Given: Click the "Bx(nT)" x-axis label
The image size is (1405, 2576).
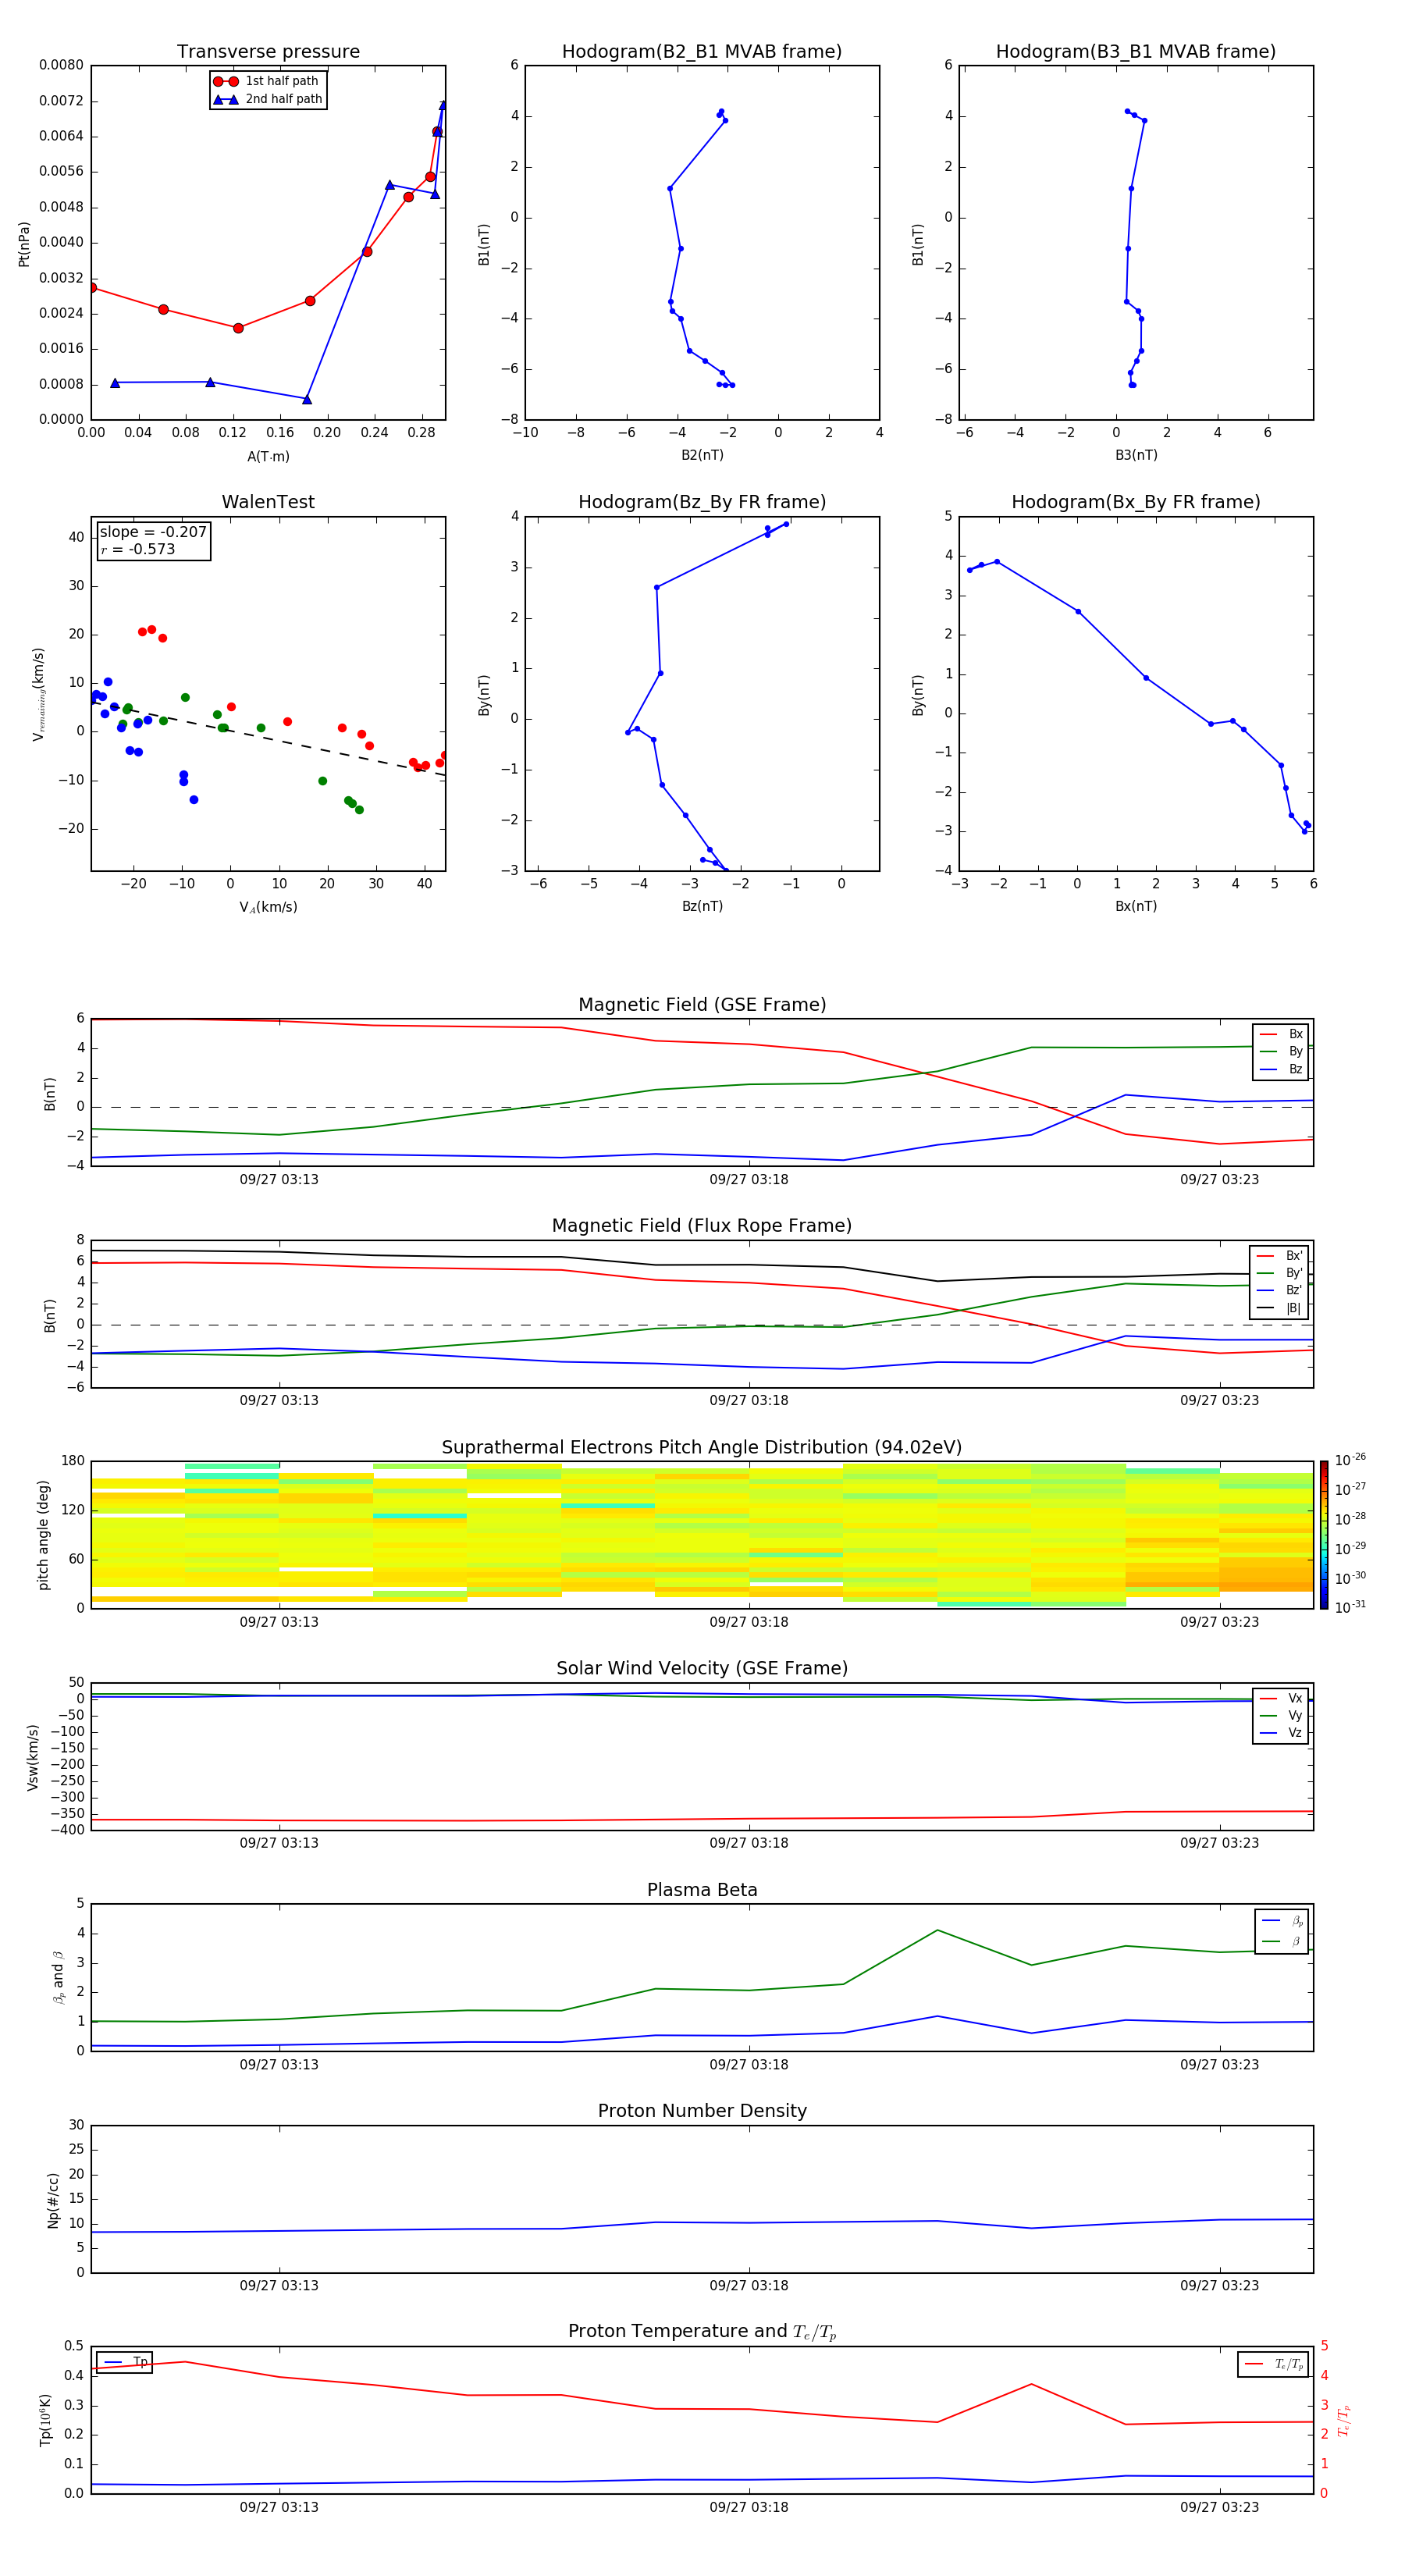Looking at the screenshot, I should 1136,906.
